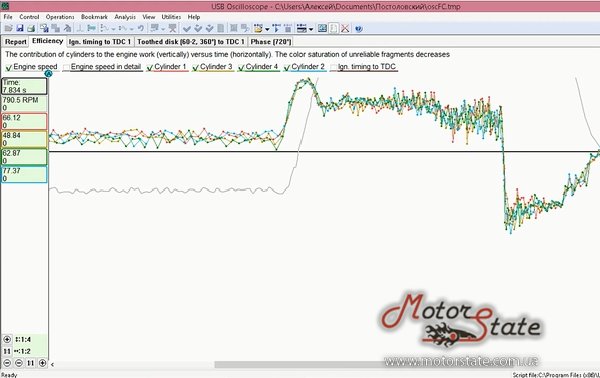Image resolution: width=600 pixels, height=378 pixels.
Task: Click the Script file path in the status bar
Action: (x=556, y=375)
